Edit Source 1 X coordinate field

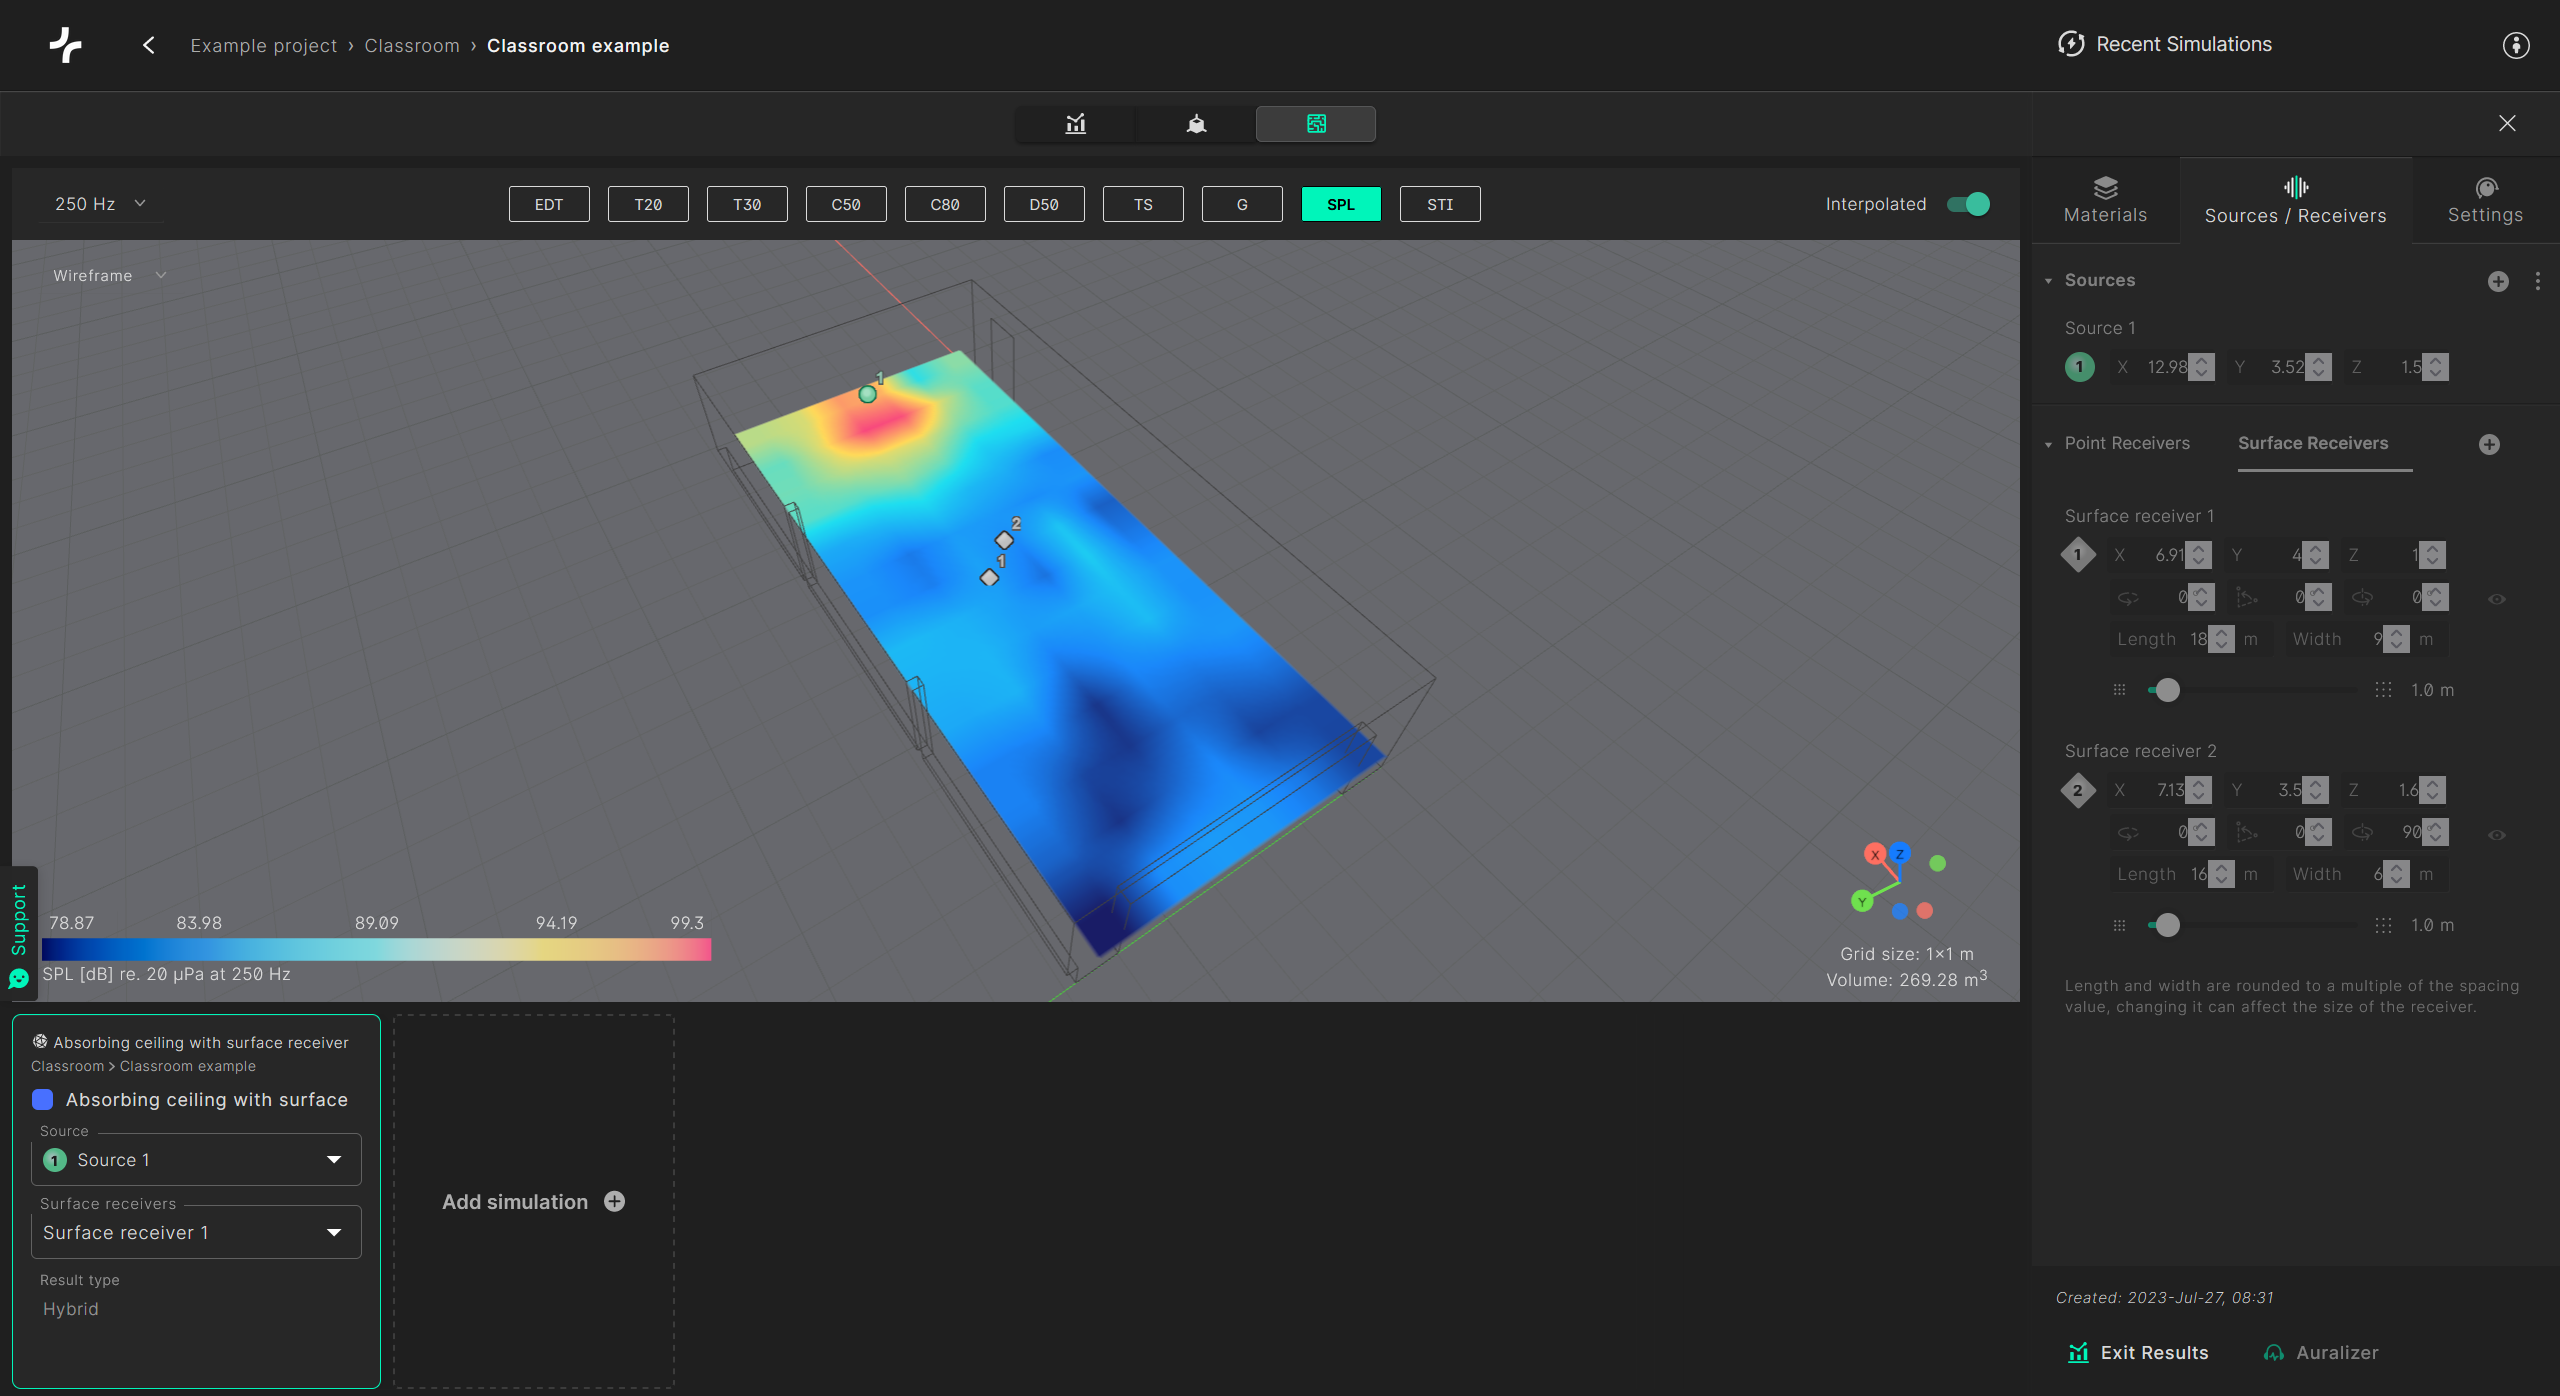[x=2160, y=367]
